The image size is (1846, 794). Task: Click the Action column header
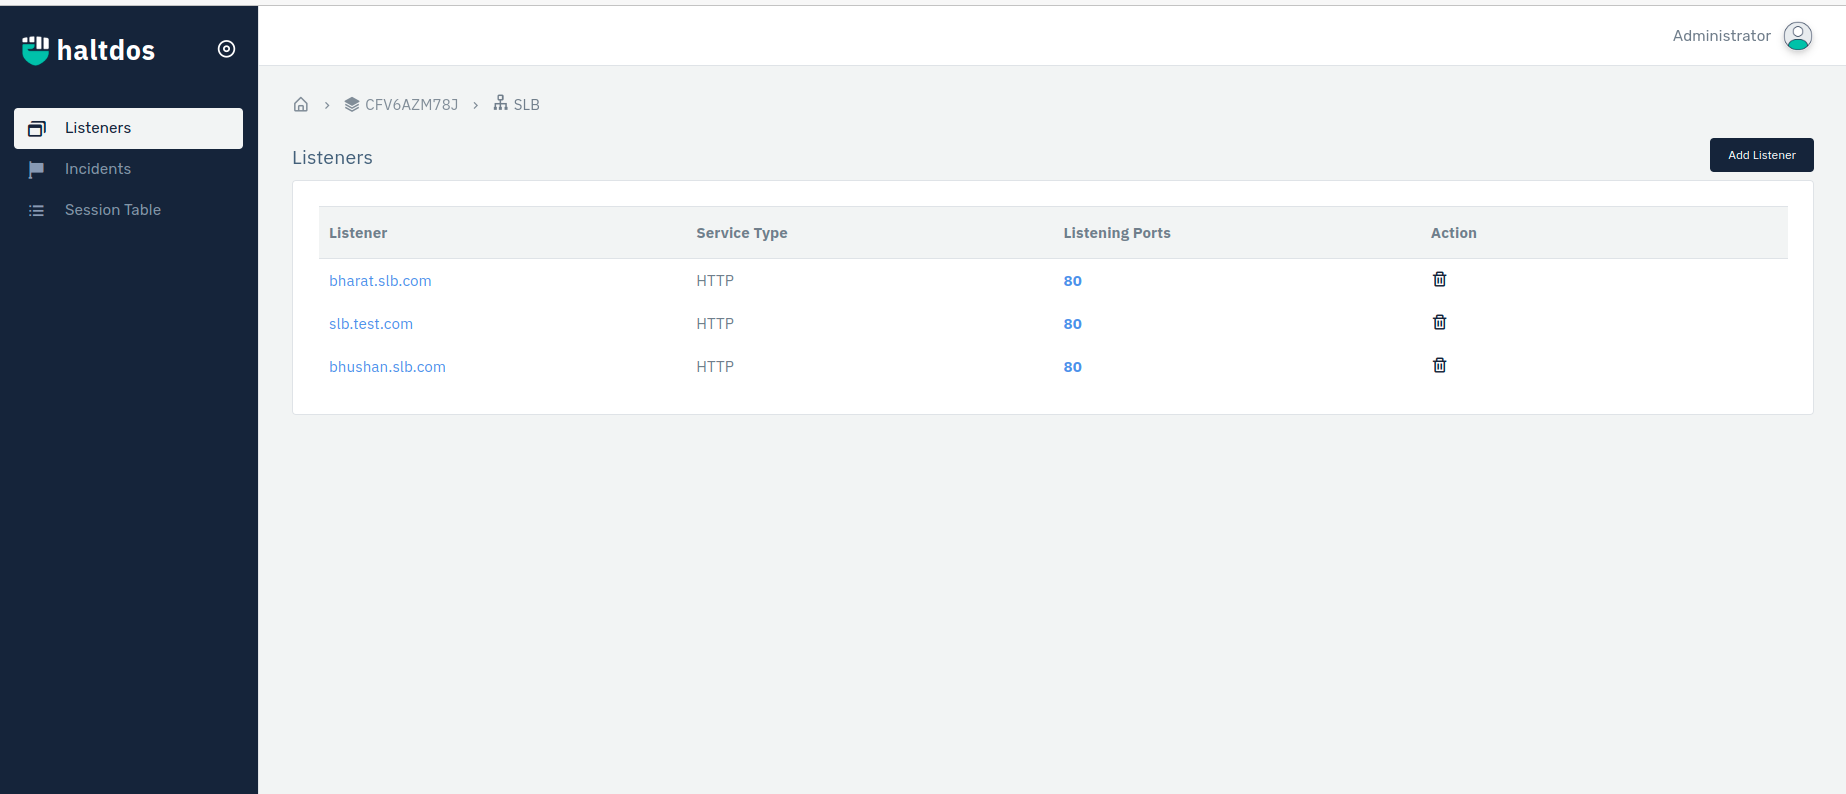[x=1453, y=233]
